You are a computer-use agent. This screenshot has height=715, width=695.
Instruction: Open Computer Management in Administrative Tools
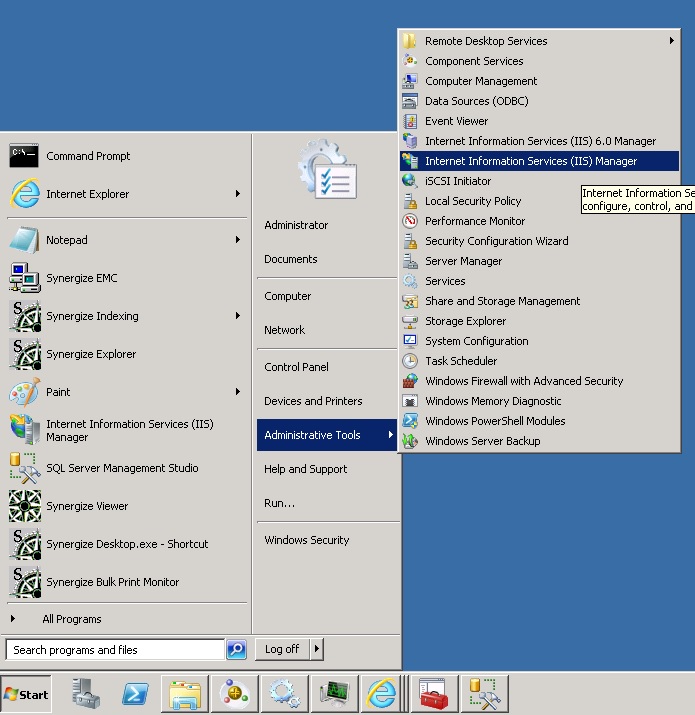(539, 81)
